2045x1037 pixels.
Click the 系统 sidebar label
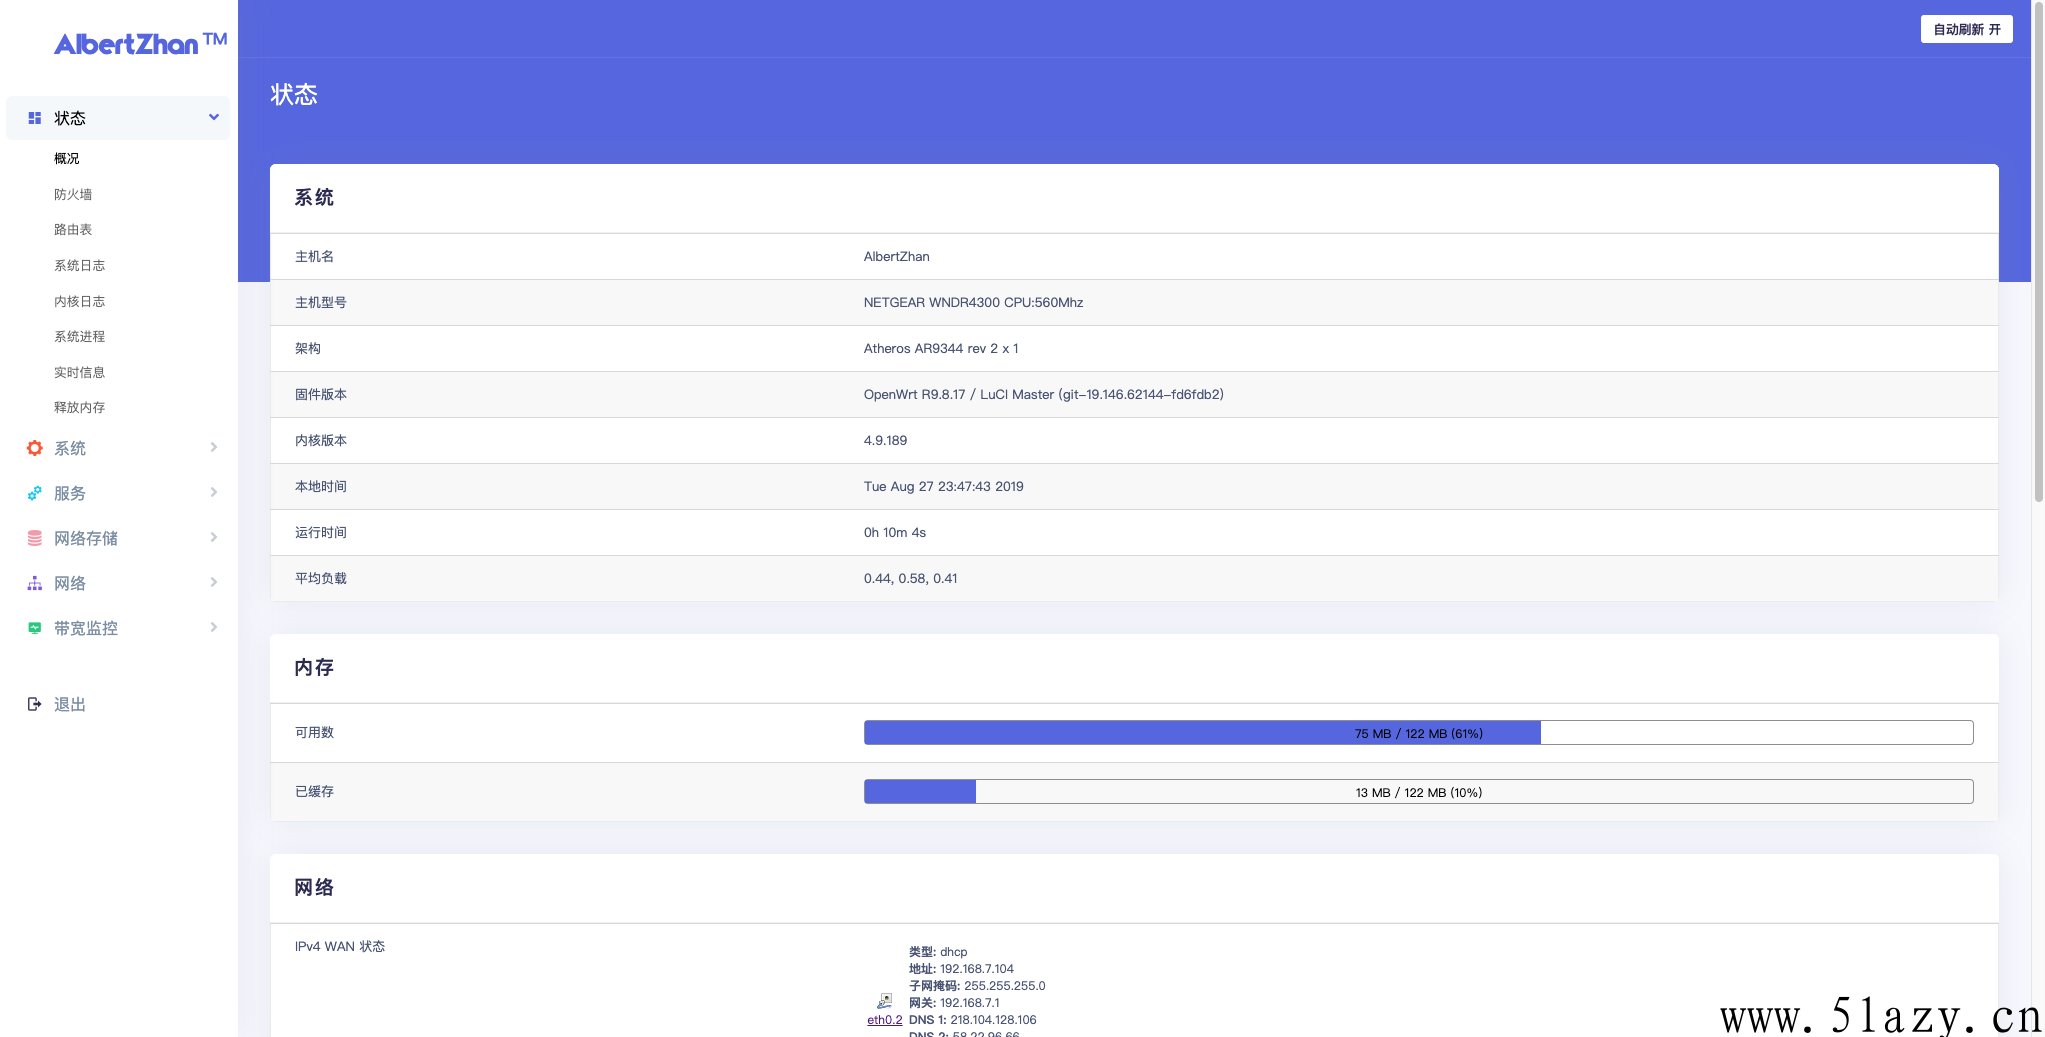click(70, 448)
